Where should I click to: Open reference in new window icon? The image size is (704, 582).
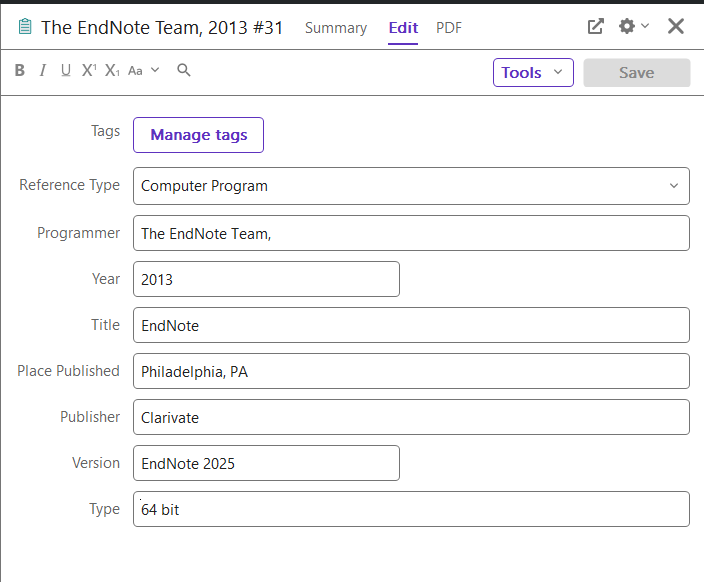point(595,26)
